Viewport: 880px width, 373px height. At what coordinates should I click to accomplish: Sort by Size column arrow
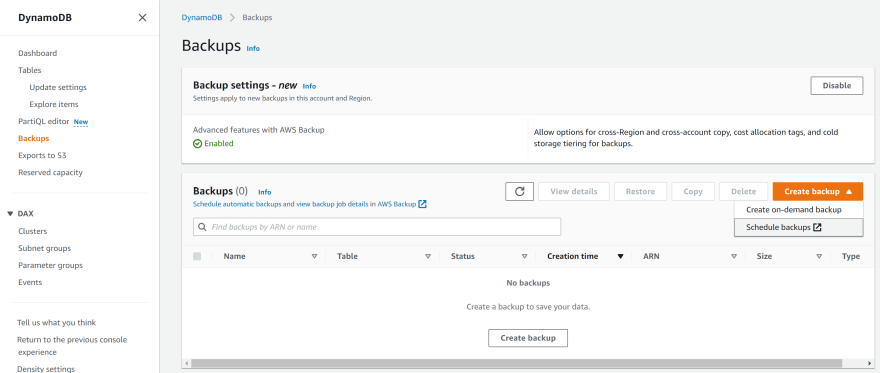coord(819,256)
